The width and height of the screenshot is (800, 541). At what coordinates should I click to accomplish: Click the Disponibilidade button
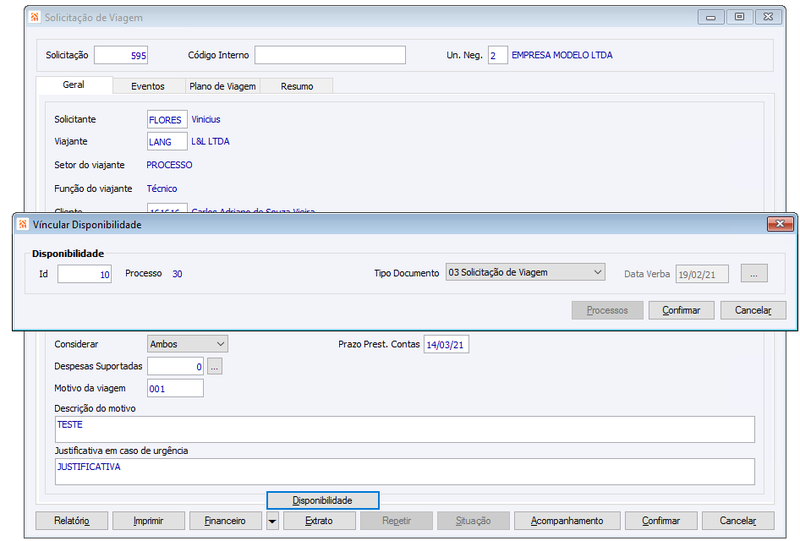[322, 500]
